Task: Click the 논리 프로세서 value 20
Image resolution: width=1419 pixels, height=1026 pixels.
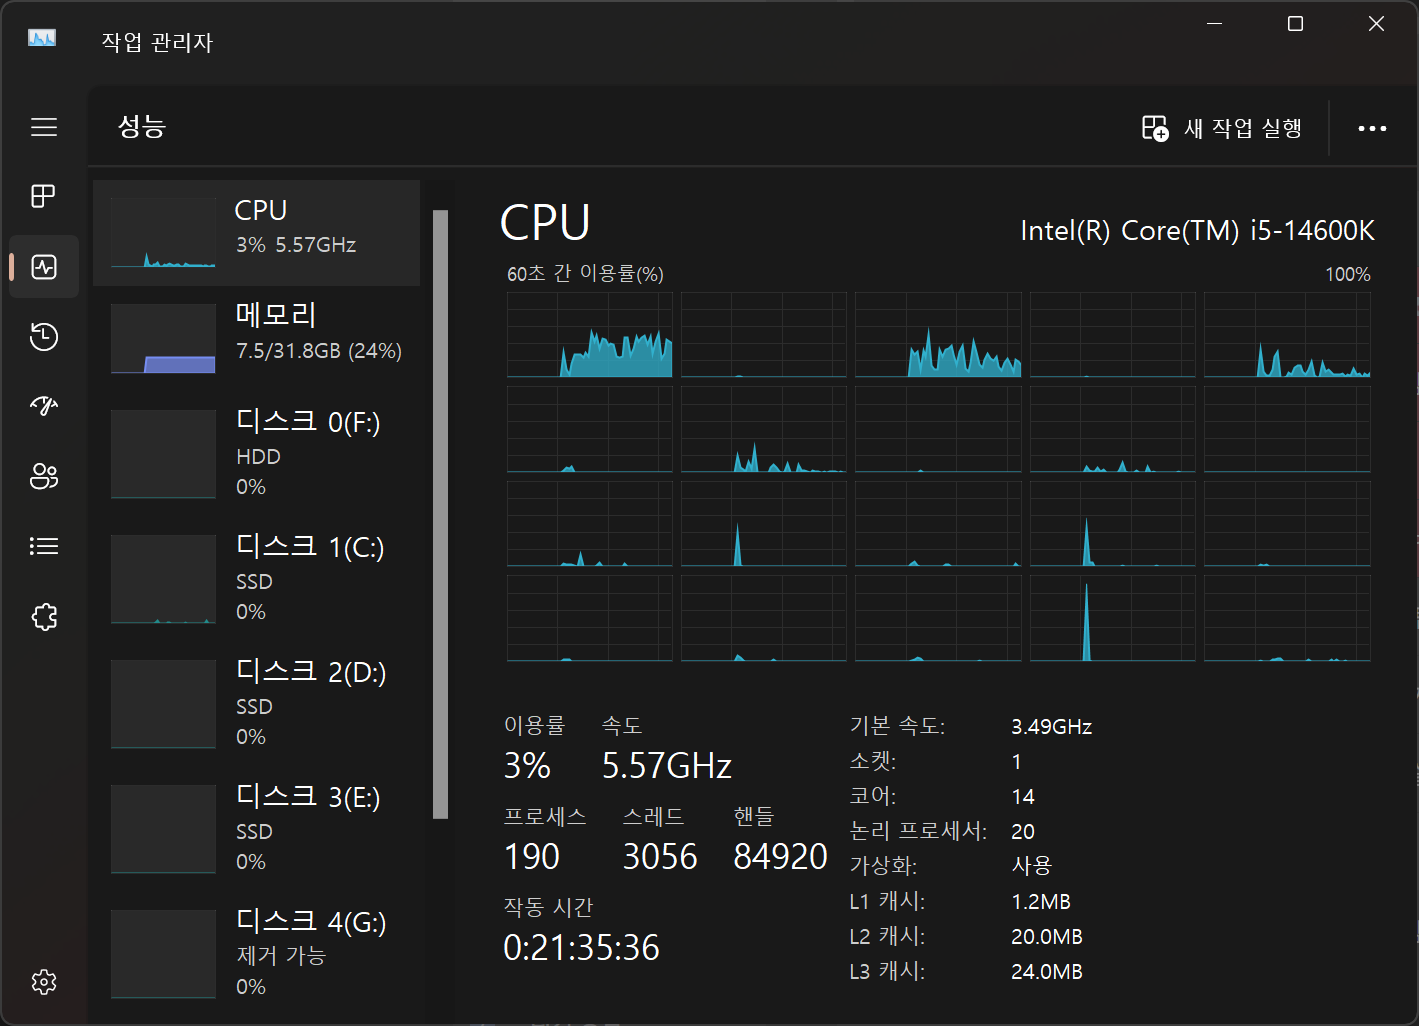Action: (x=1023, y=832)
